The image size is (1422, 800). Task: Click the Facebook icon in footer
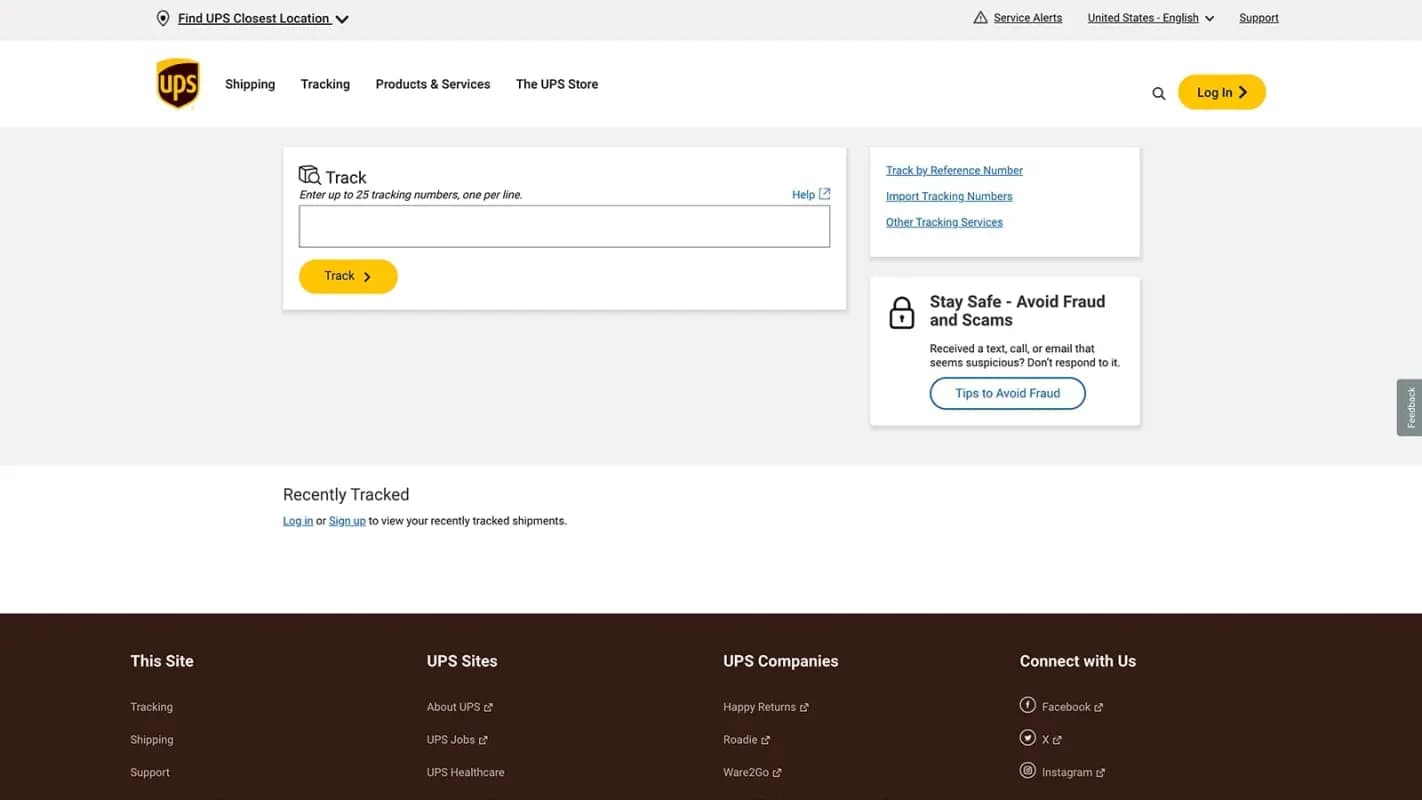[x=1027, y=705]
